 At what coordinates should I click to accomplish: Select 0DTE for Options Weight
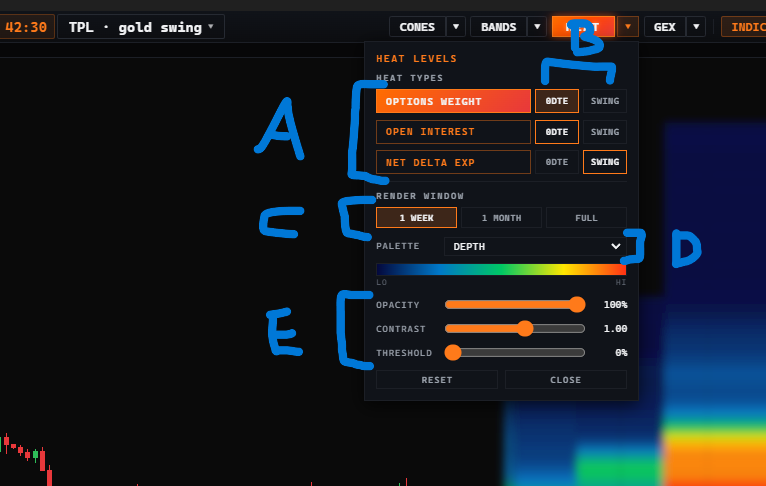click(557, 101)
